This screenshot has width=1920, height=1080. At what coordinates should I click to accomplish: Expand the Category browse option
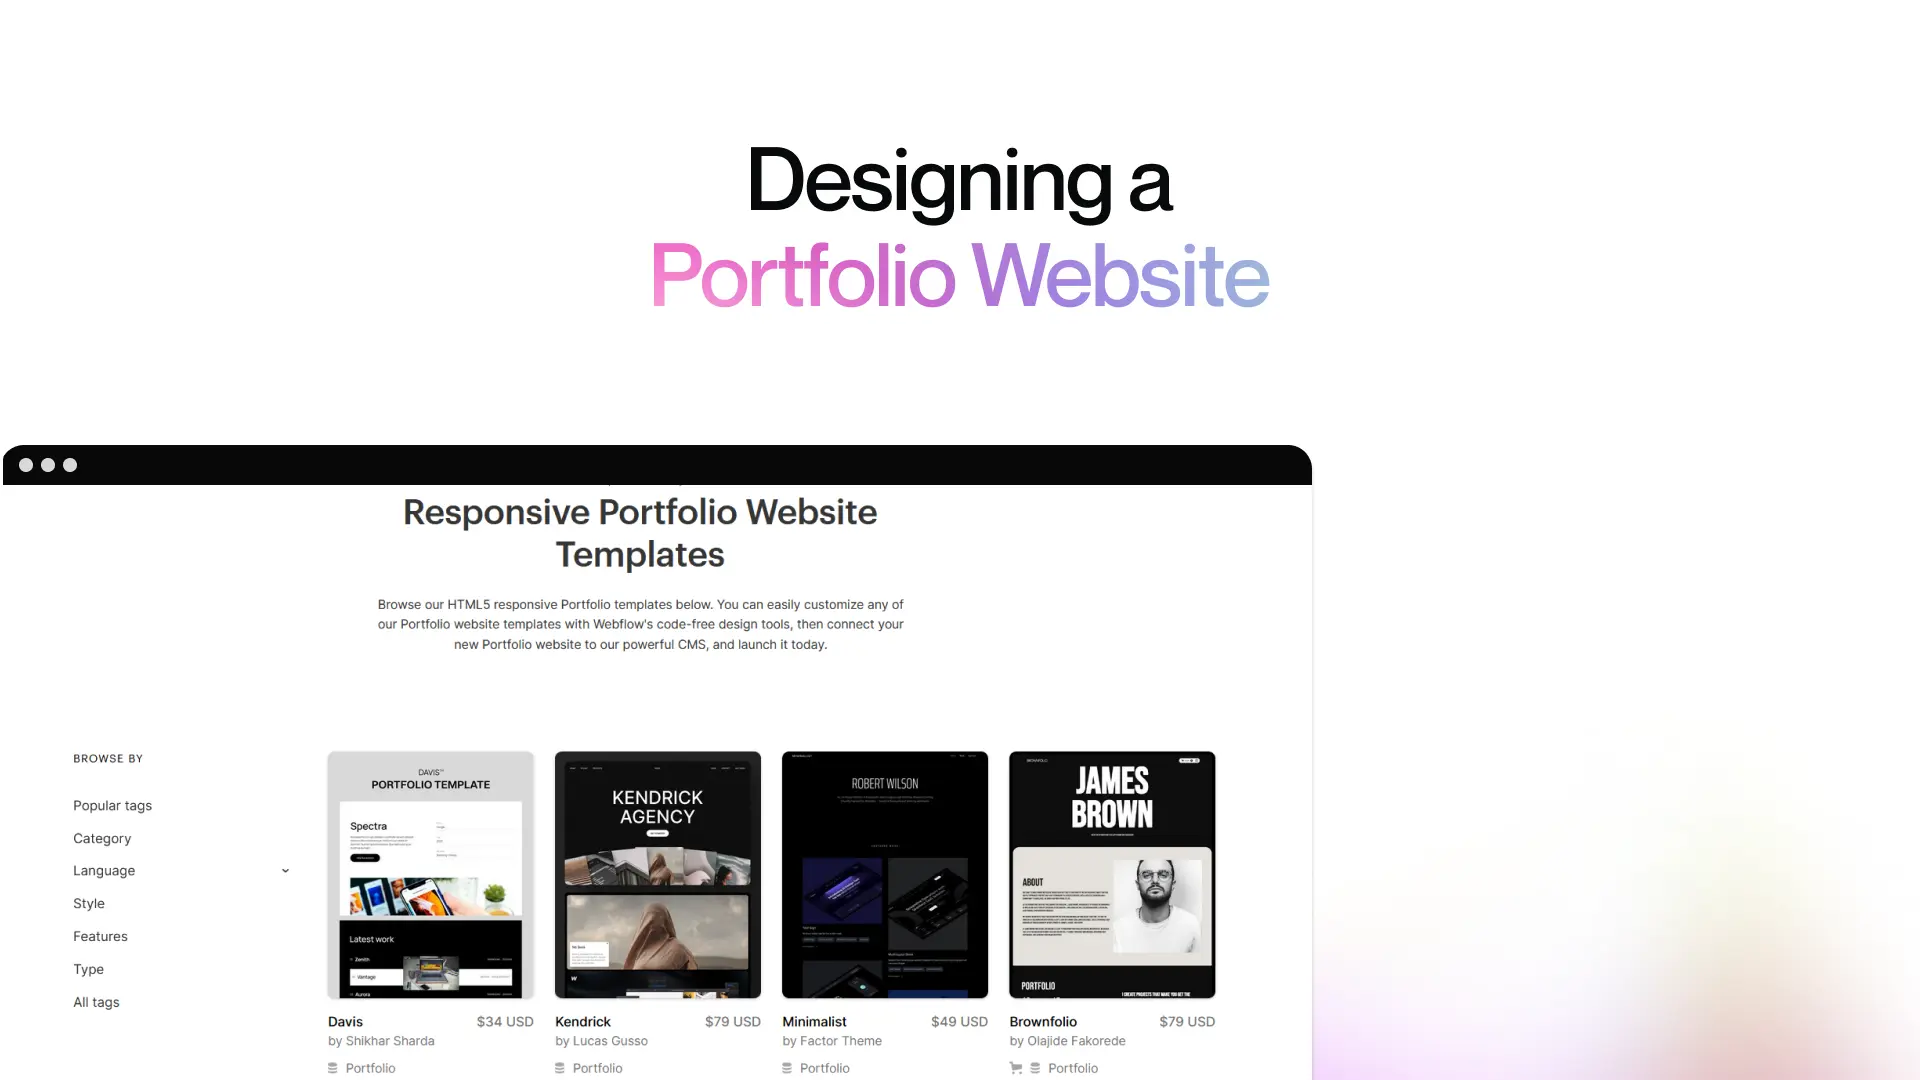(x=102, y=837)
